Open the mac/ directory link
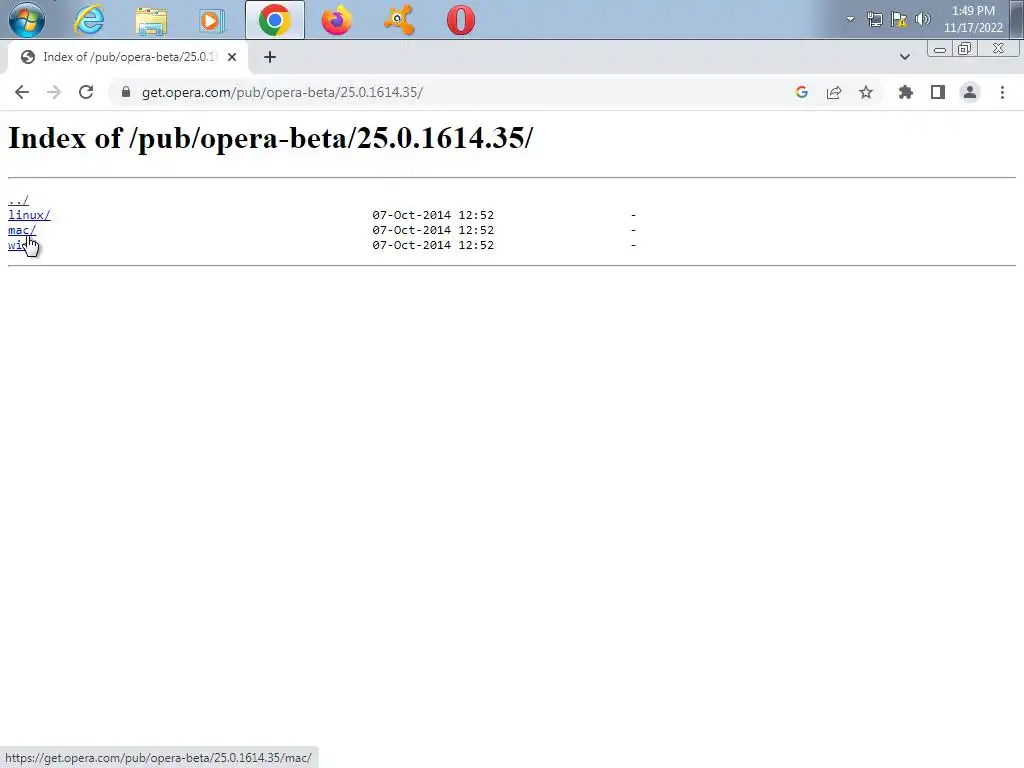Viewport: 1024px width, 768px height. [22, 230]
